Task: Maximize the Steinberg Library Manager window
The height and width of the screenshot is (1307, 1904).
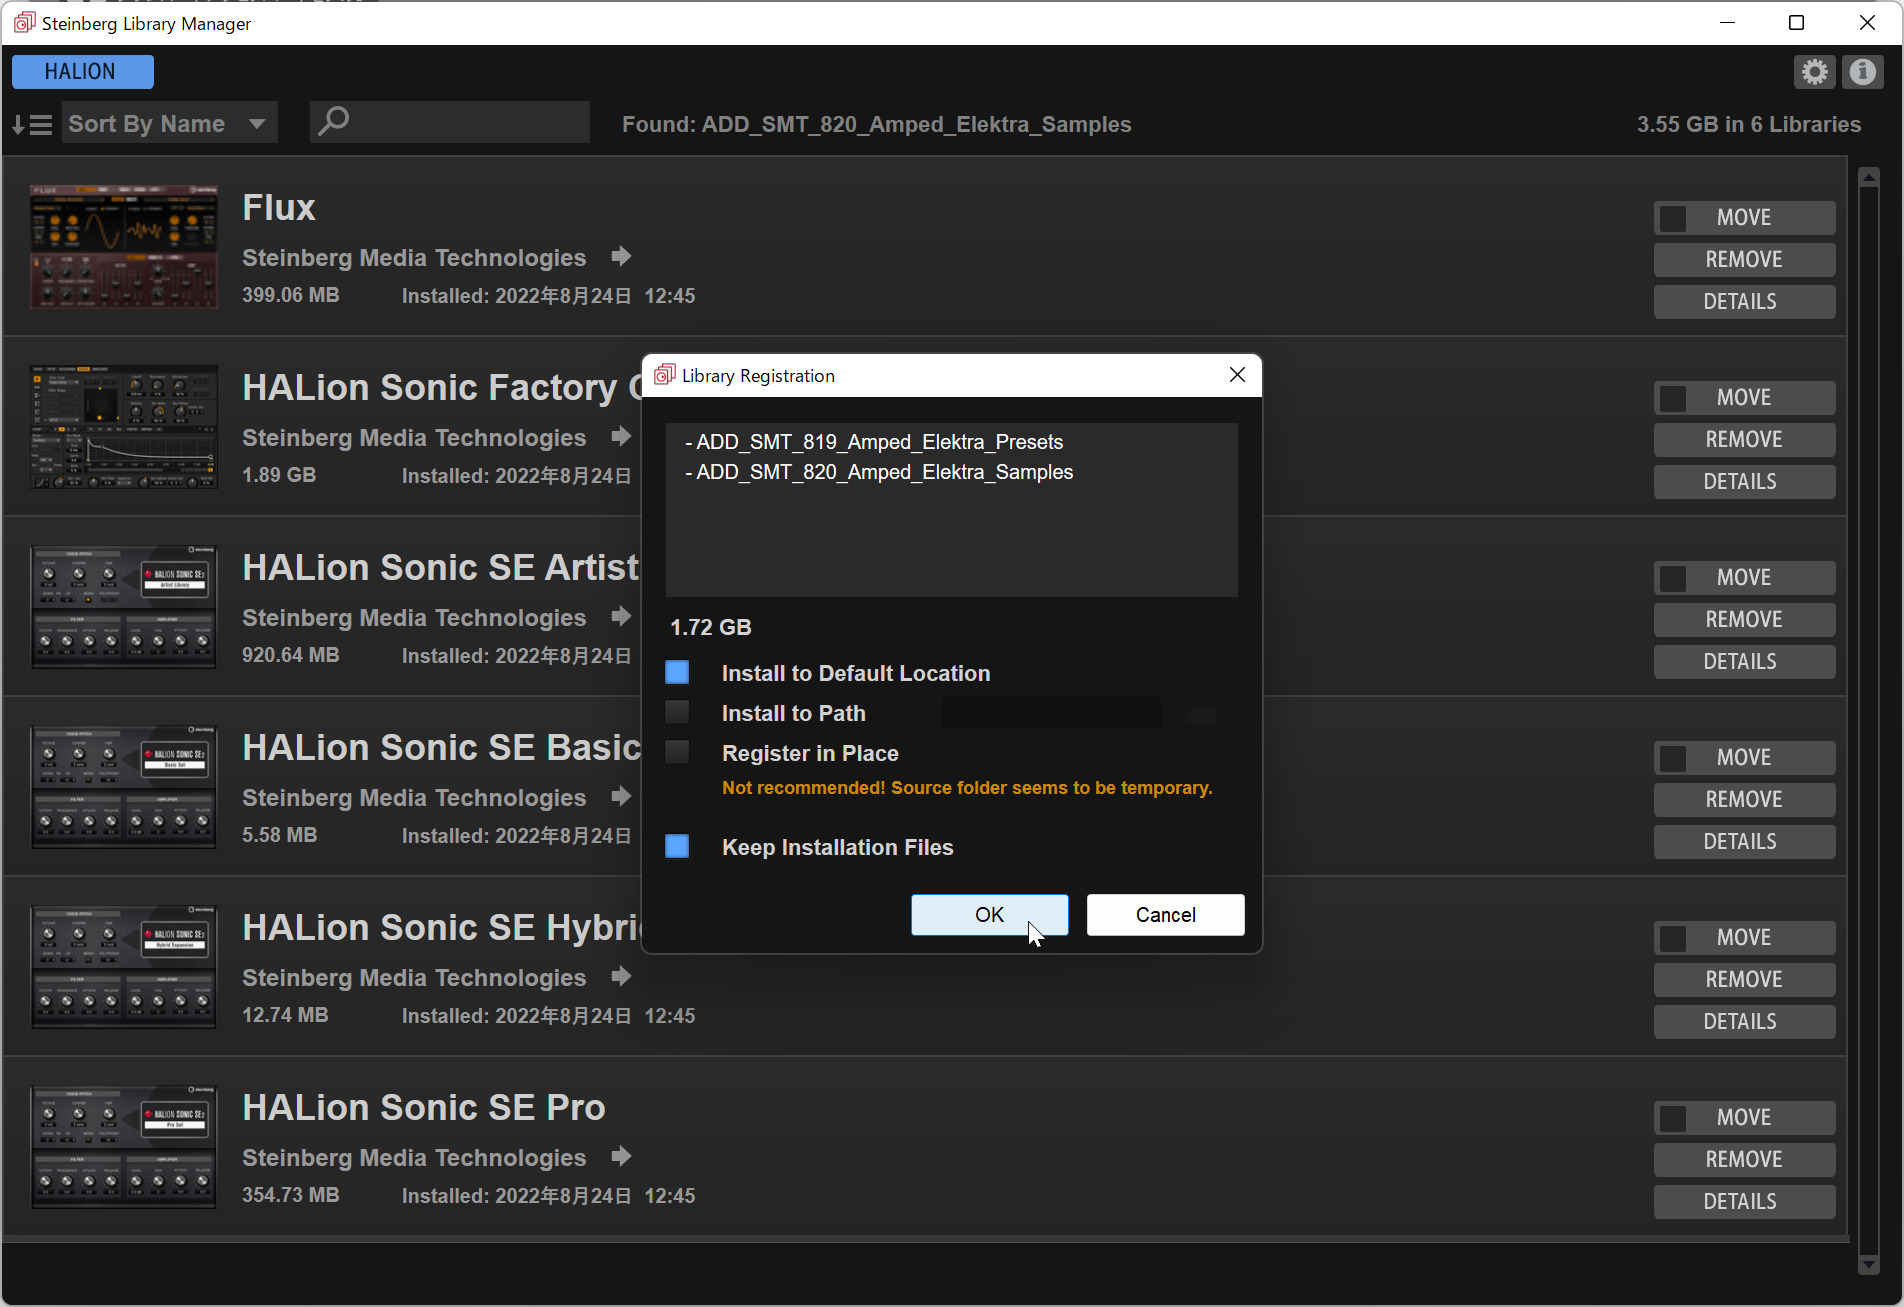Action: [1796, 22]
